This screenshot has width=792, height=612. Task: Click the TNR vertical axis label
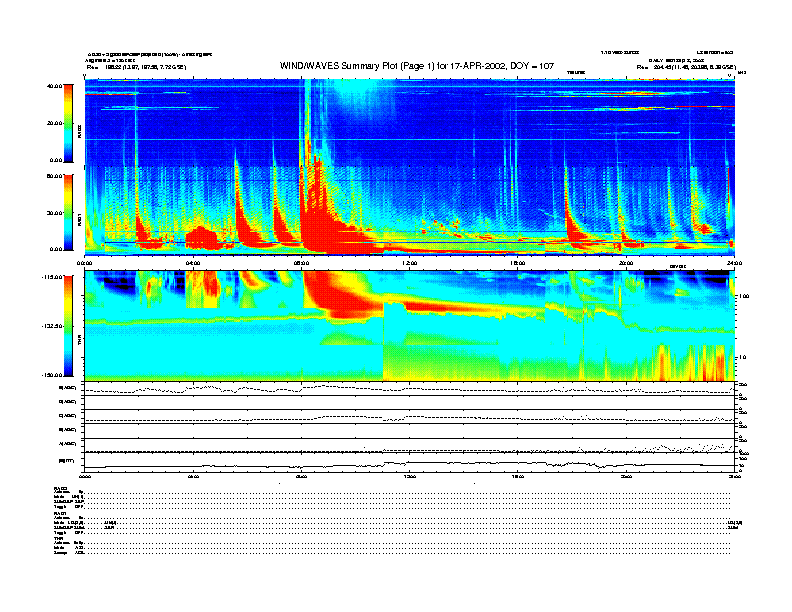79,342
